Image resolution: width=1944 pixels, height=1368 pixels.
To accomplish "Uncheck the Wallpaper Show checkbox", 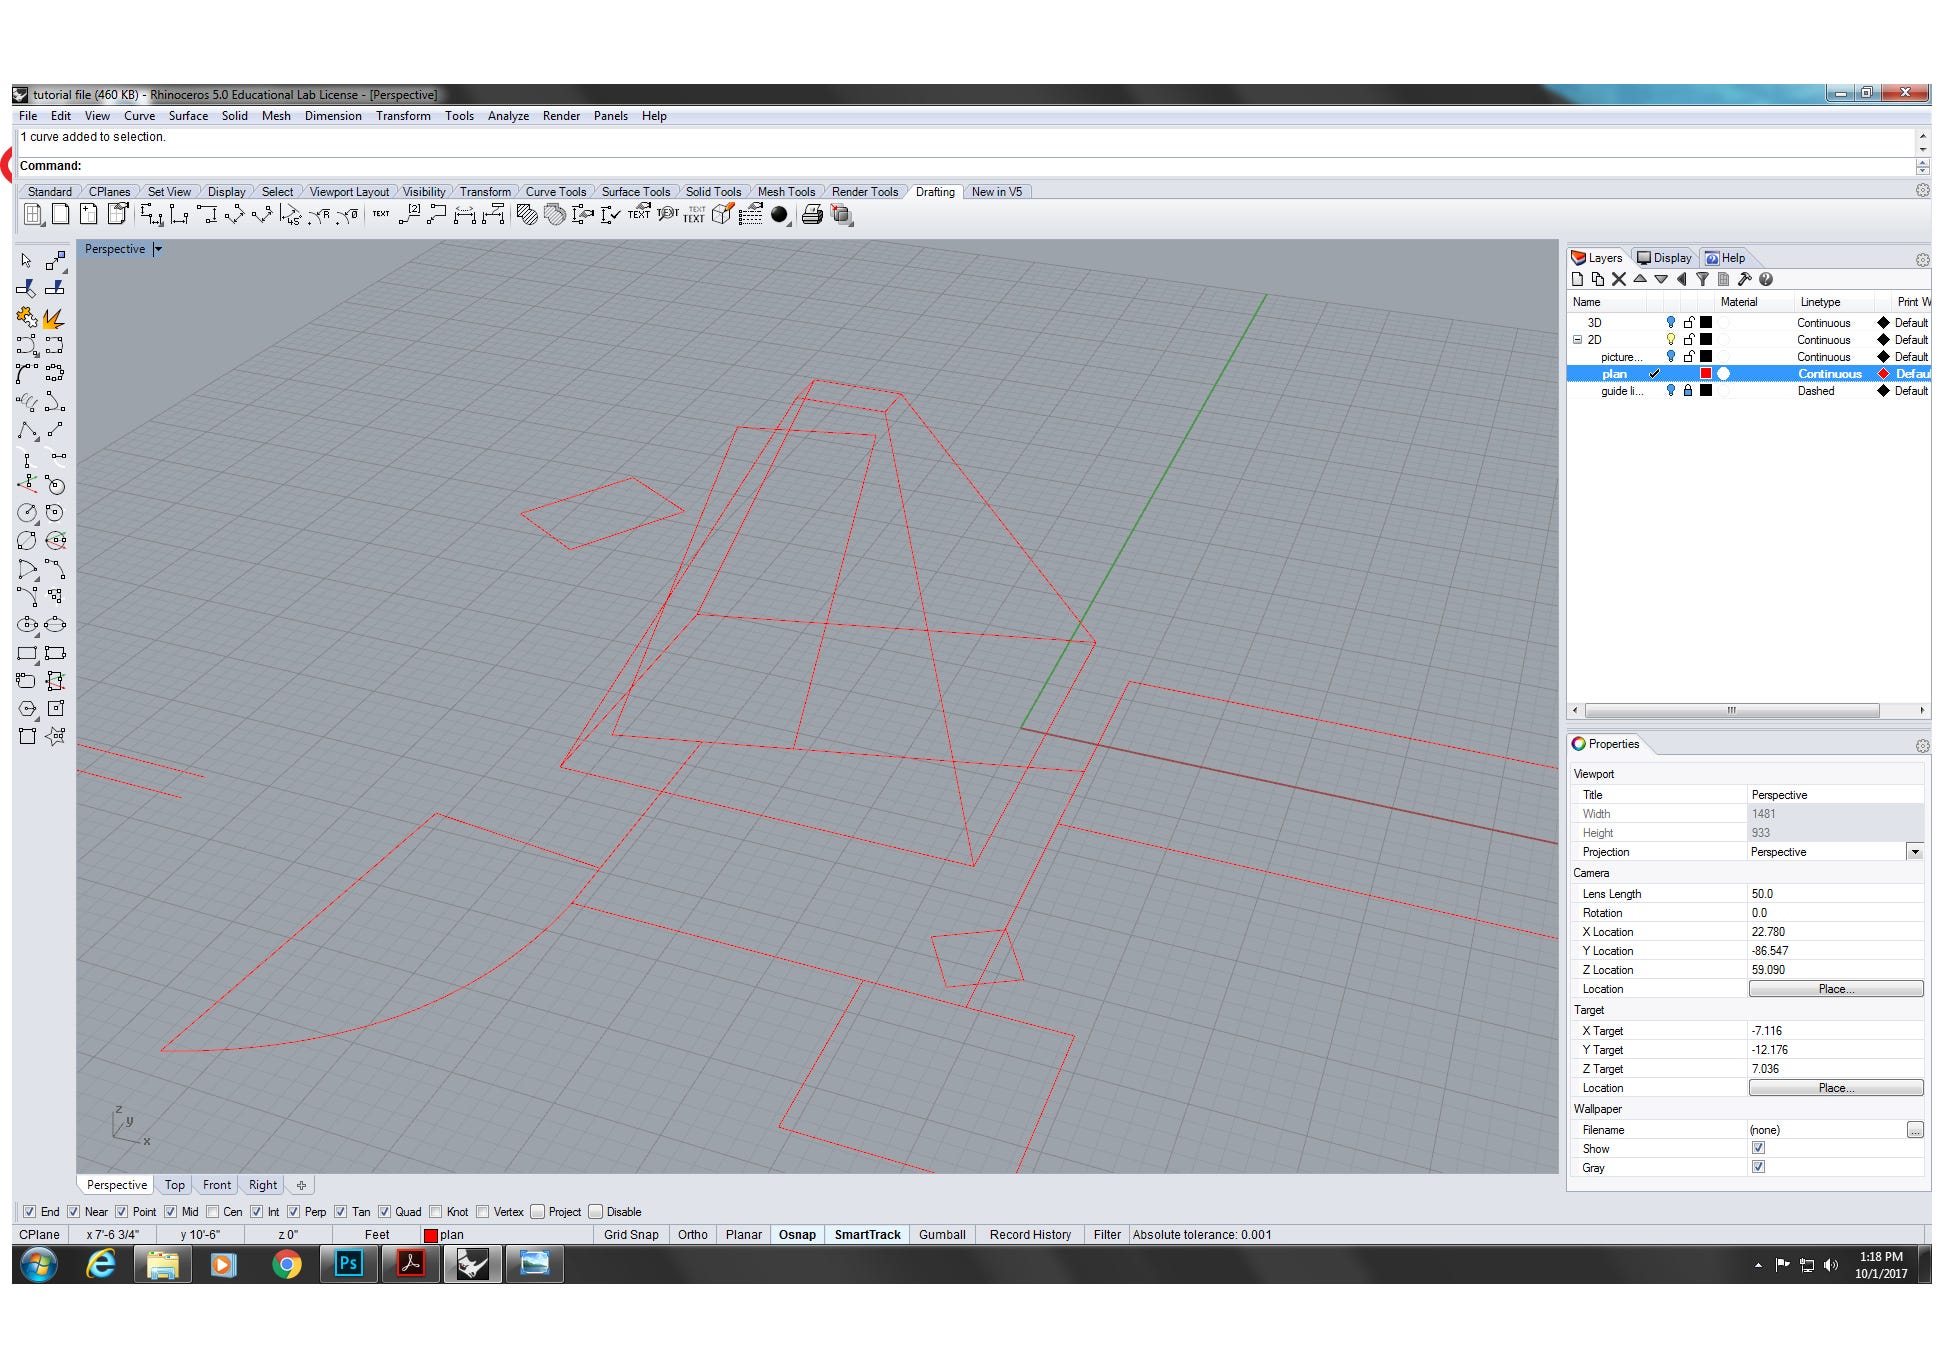I will click(x=1758, y=1148).
